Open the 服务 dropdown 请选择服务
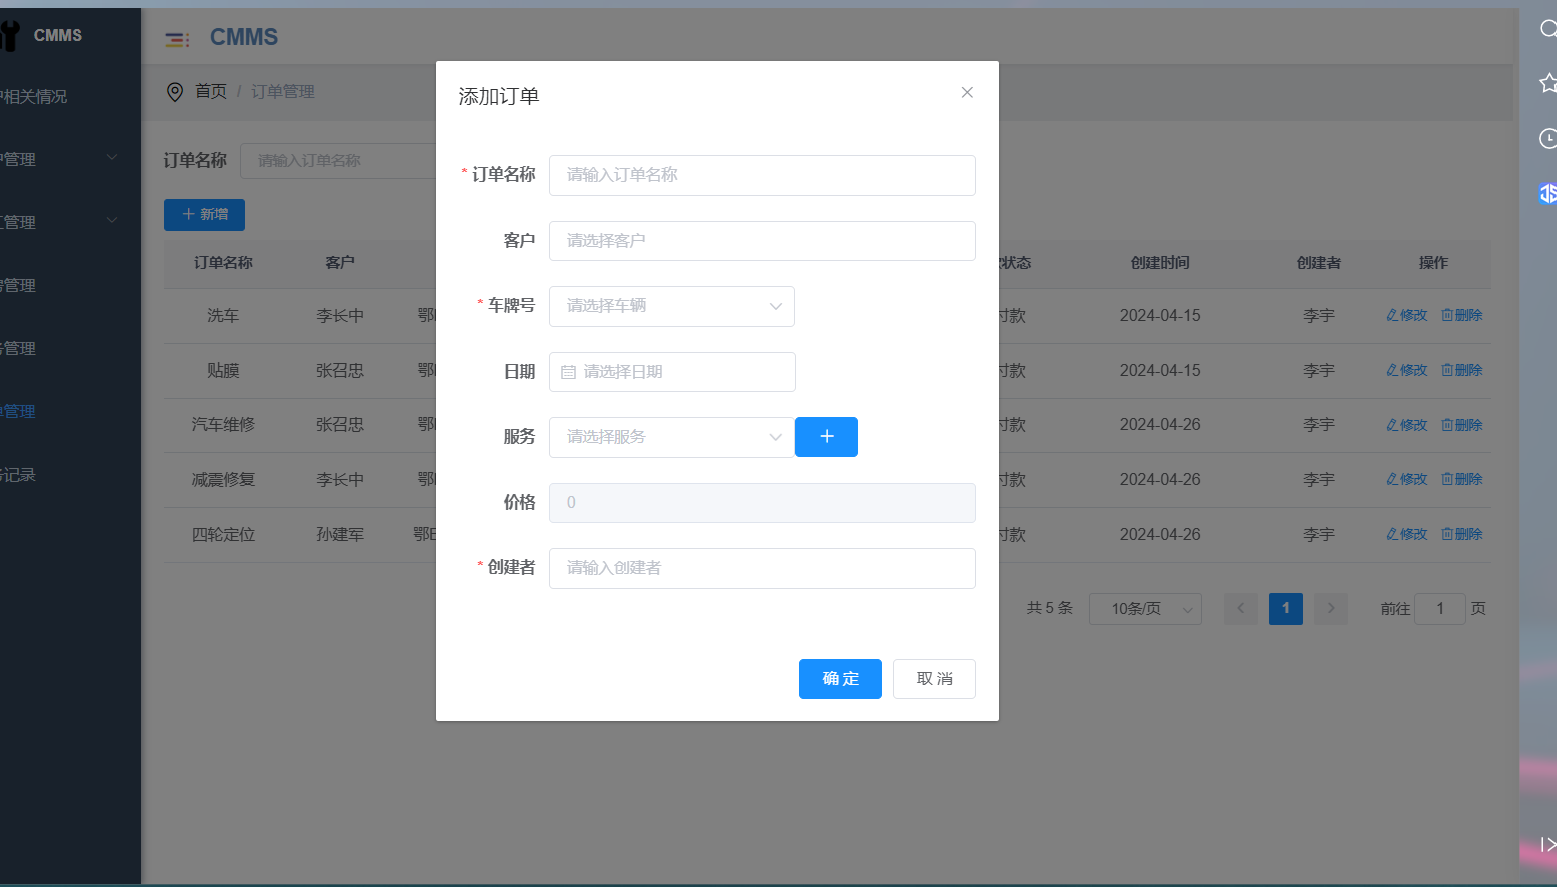Screen dimensions: 1557x887 click(672, 437)
